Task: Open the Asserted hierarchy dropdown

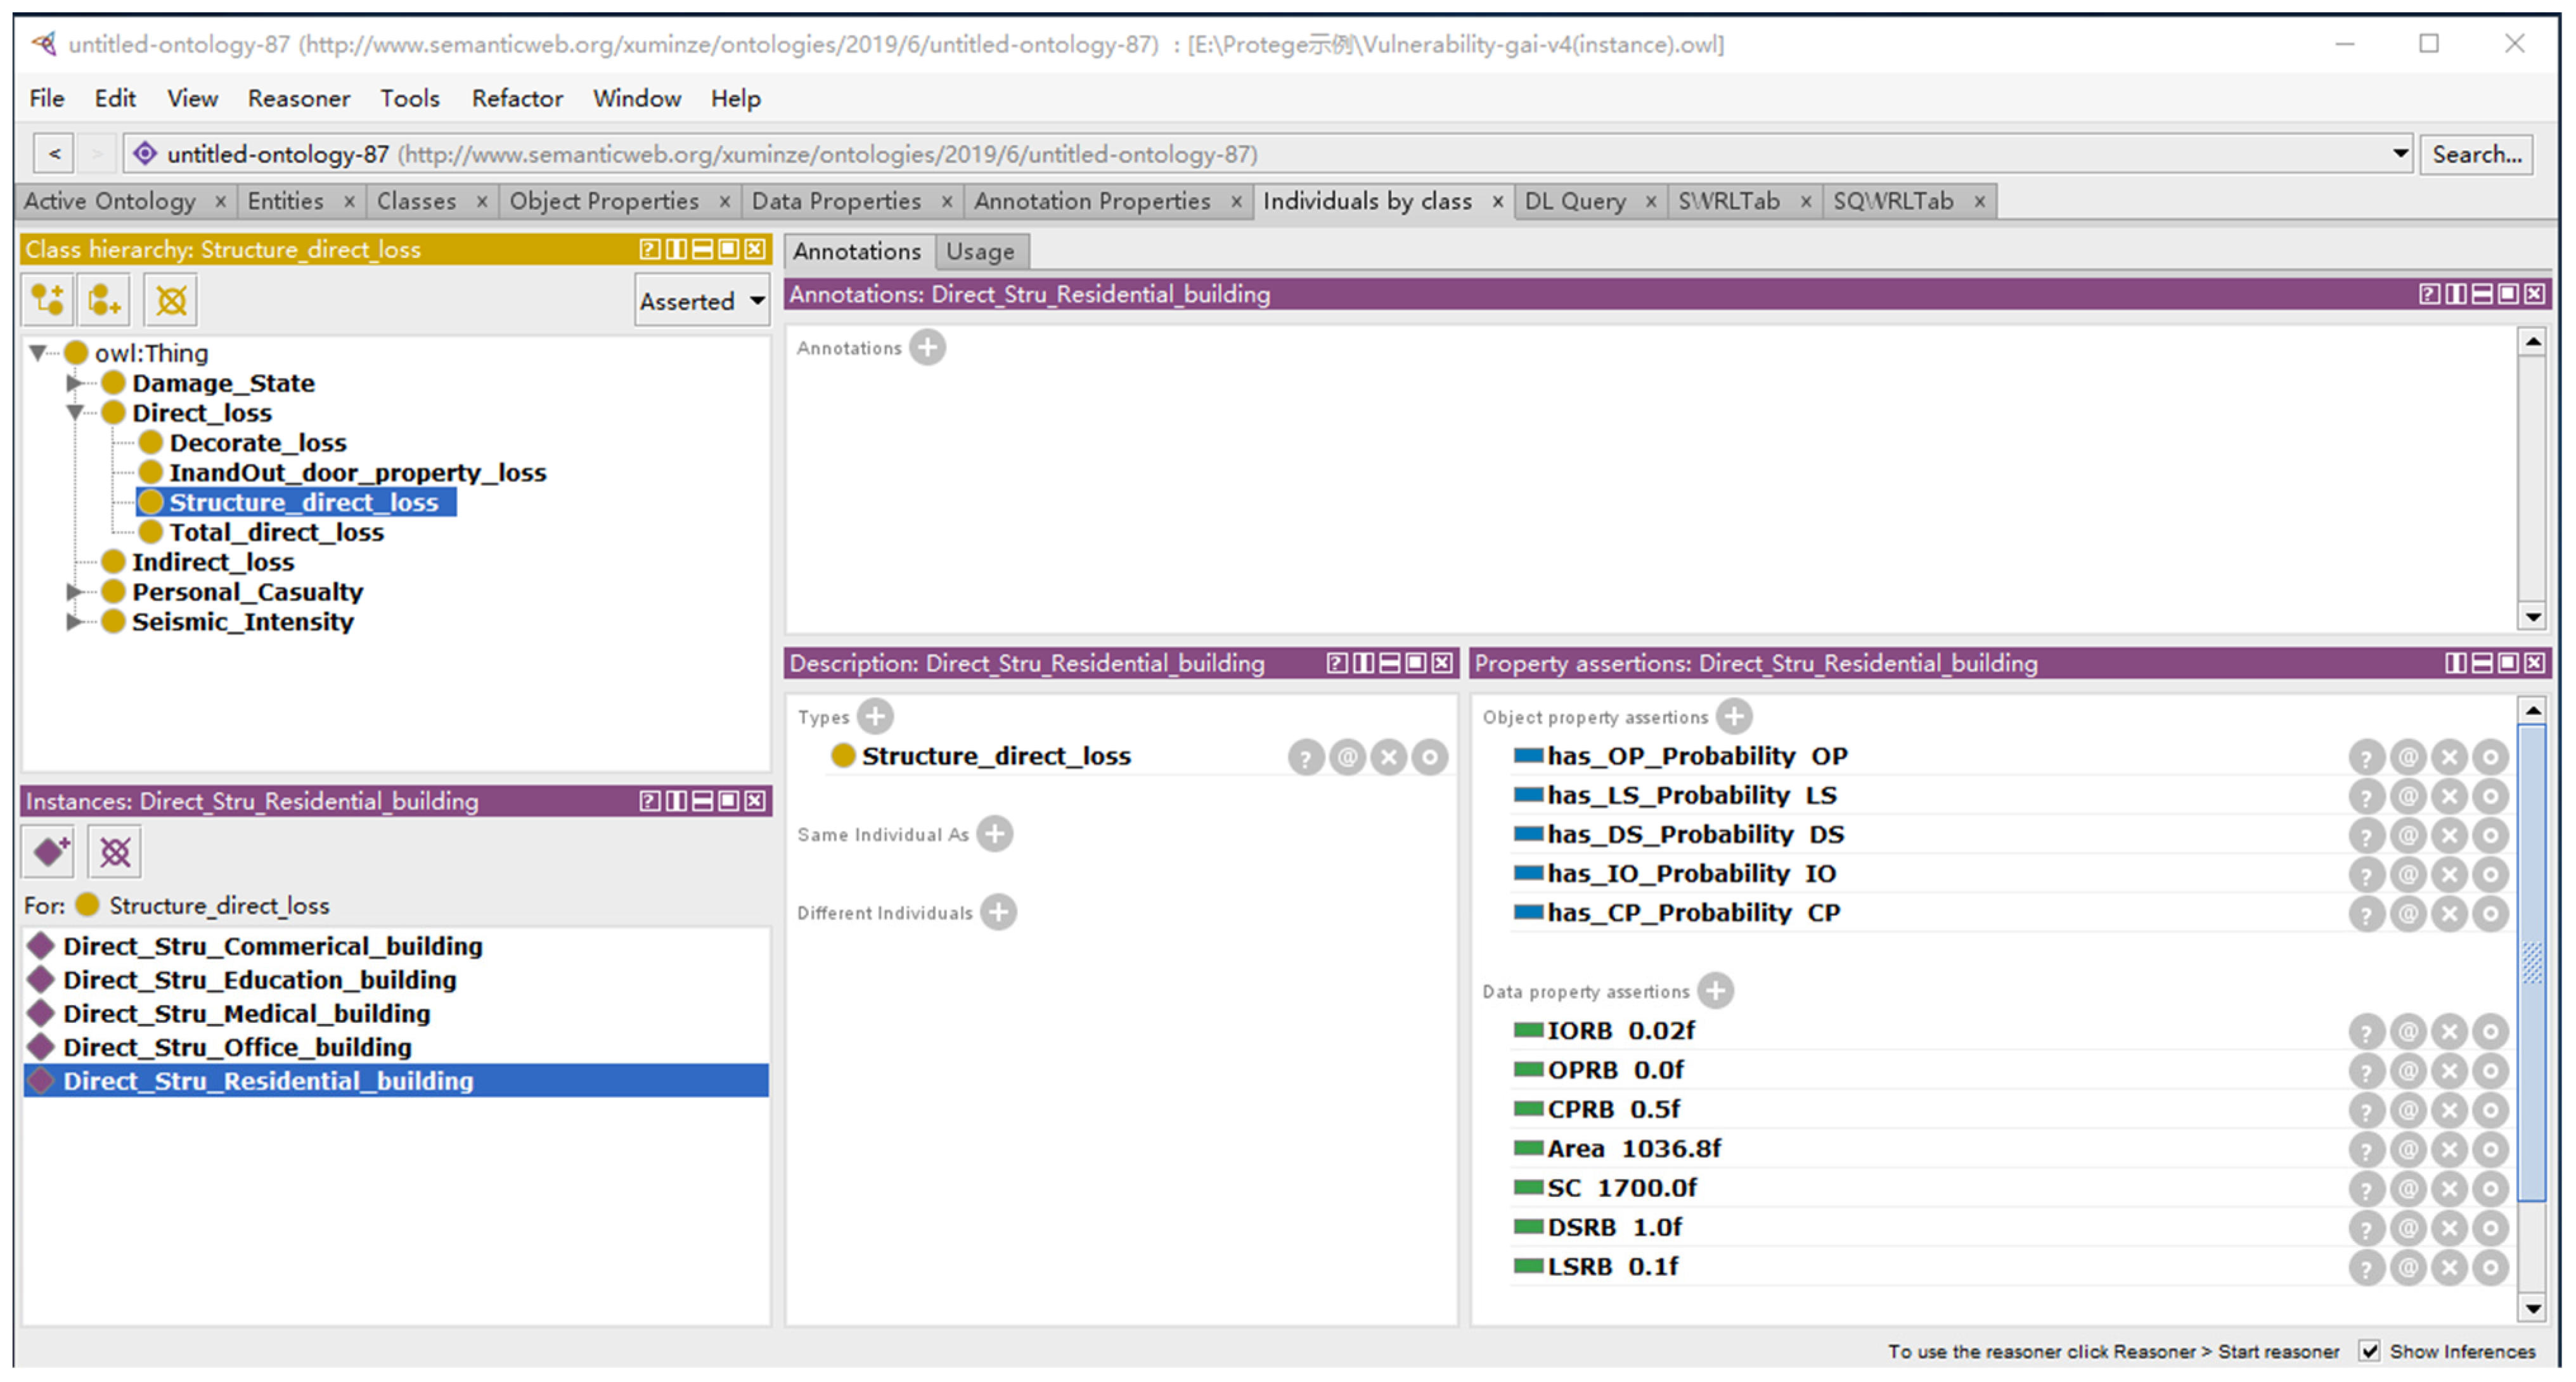Action: (x=702, y=301)
